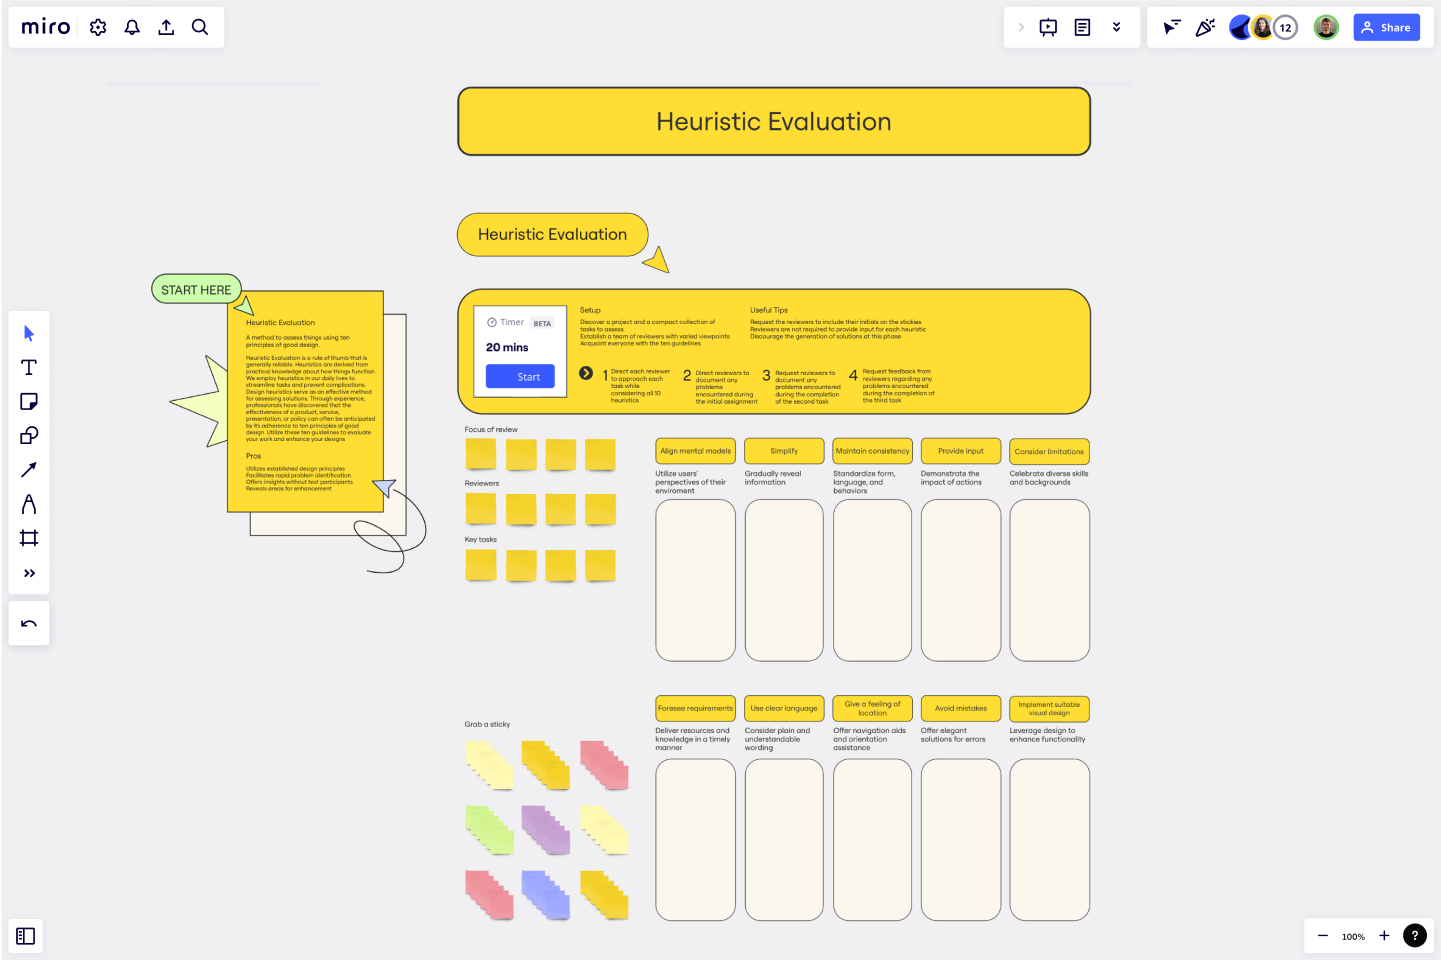Select the Shapes tool
Screen dimensions: 1441x960
[29, 435]
